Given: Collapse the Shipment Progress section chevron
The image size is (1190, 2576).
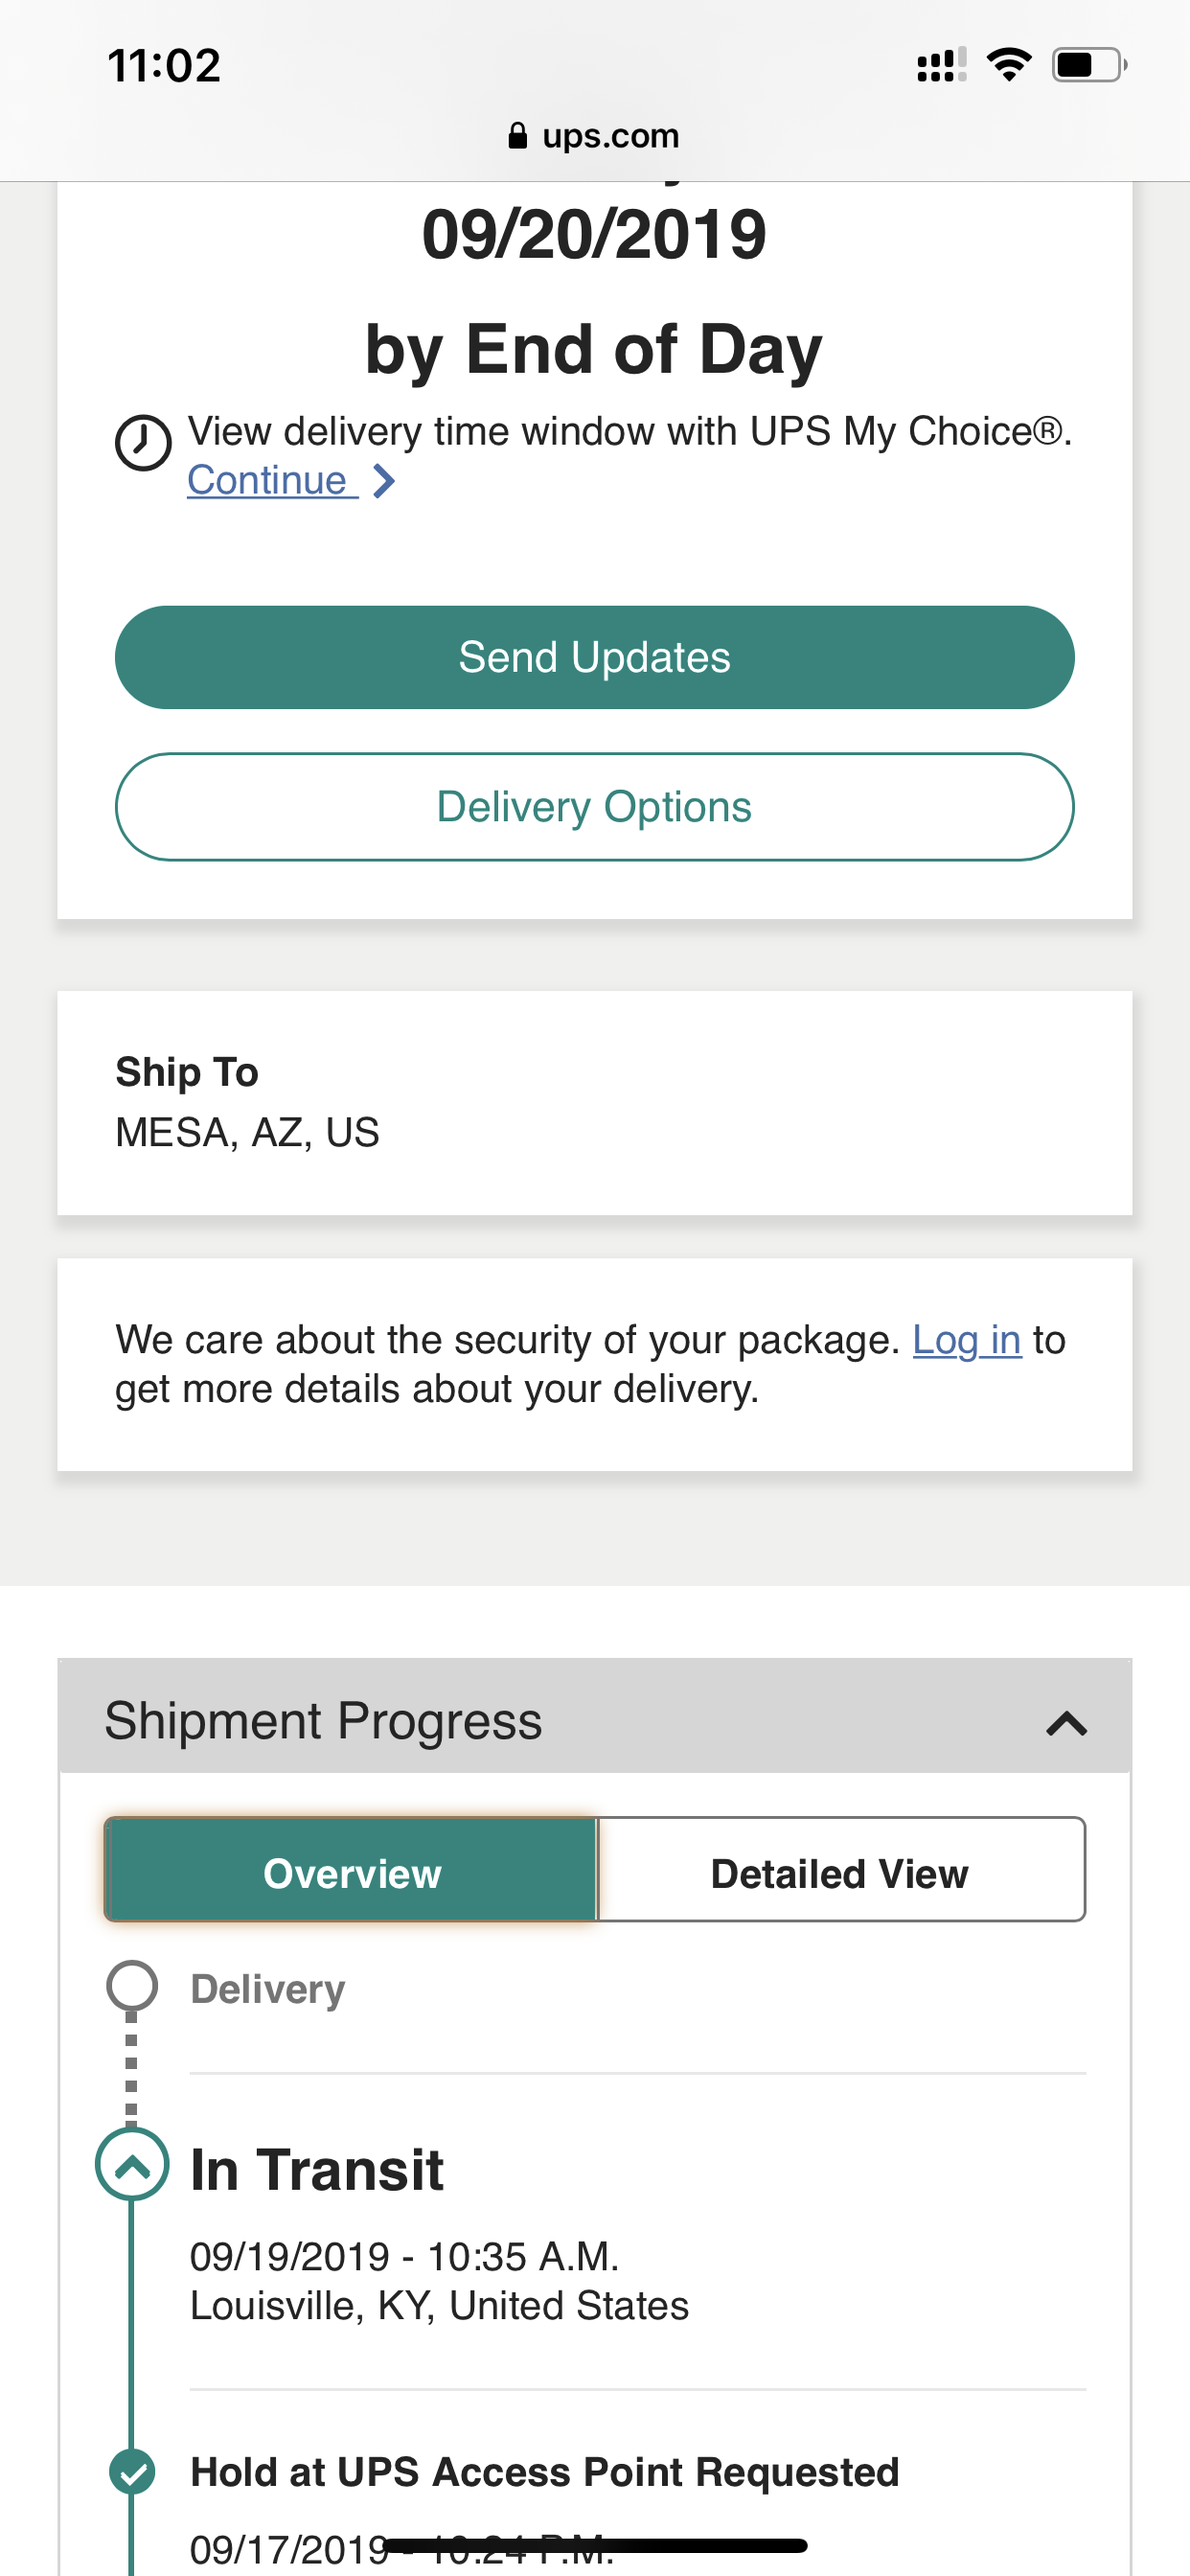Looking at the screenshot, I should tap(1066, 1723).
